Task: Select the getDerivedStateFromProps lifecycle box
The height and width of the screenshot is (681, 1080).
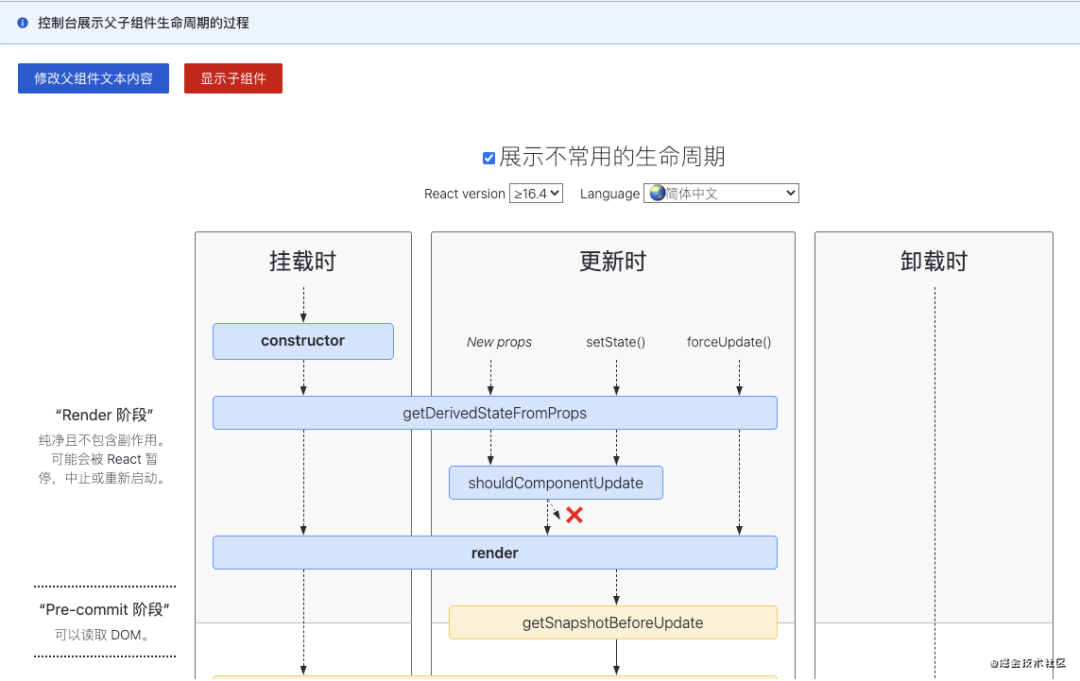Action: pyautogui.click(x=494, y=412)
